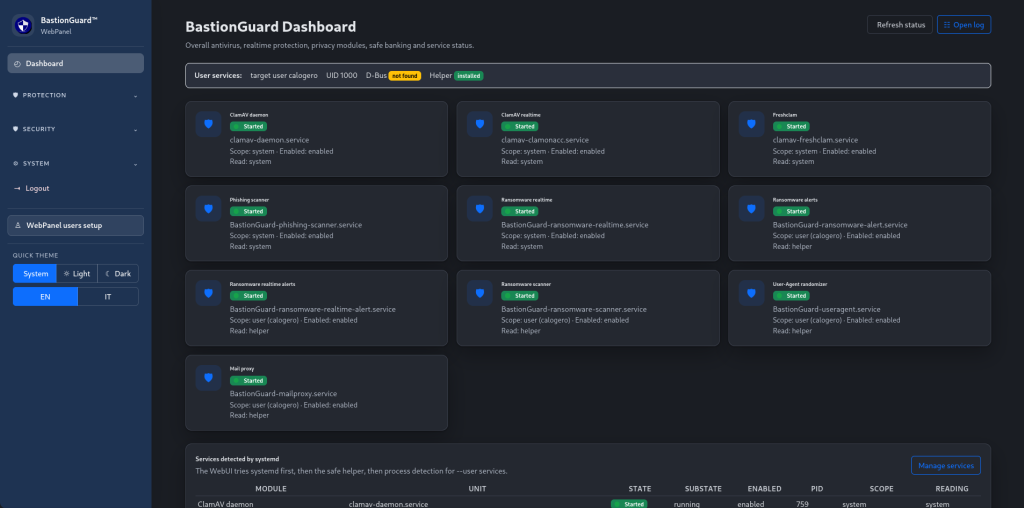Click the Started badge on Mail proxy card
This screenshot has height=508, width=1024.
click(248, 381)
